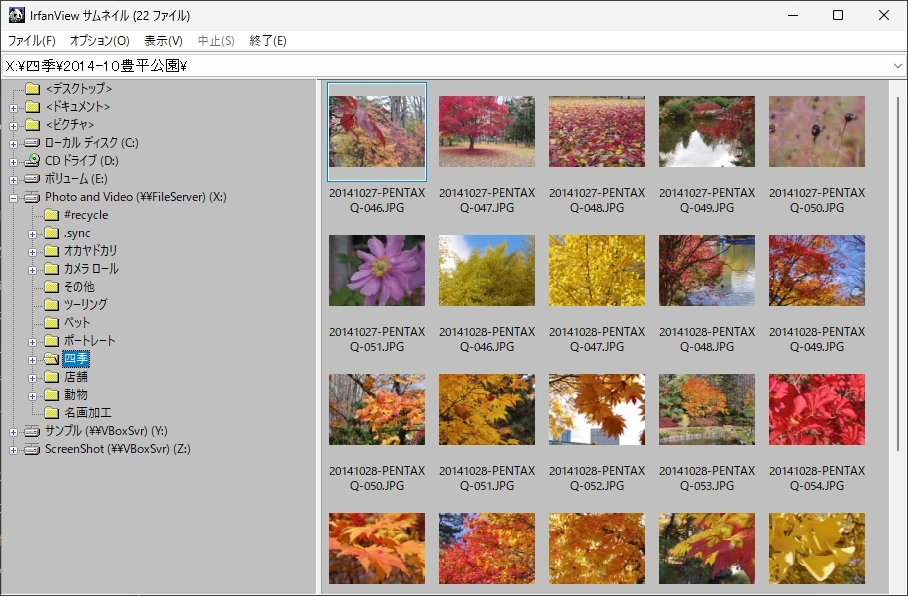The height and width of the screenshot is (596, 908).
Task: Click the ボリューム (E:) drive icon
Action: [32, 178]
